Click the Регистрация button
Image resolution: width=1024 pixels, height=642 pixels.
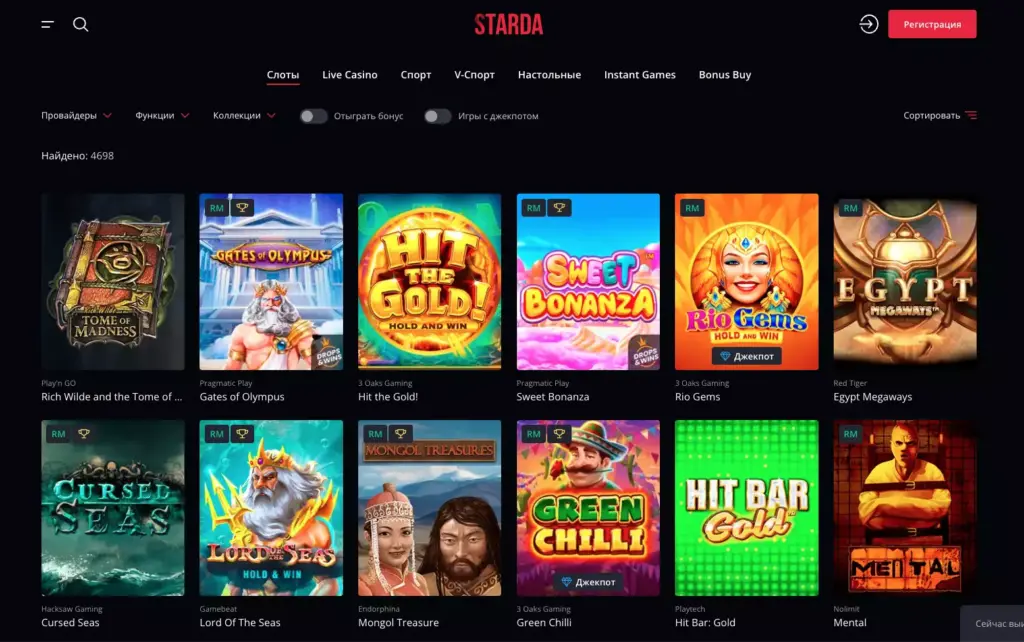click(x=932, y=24)
